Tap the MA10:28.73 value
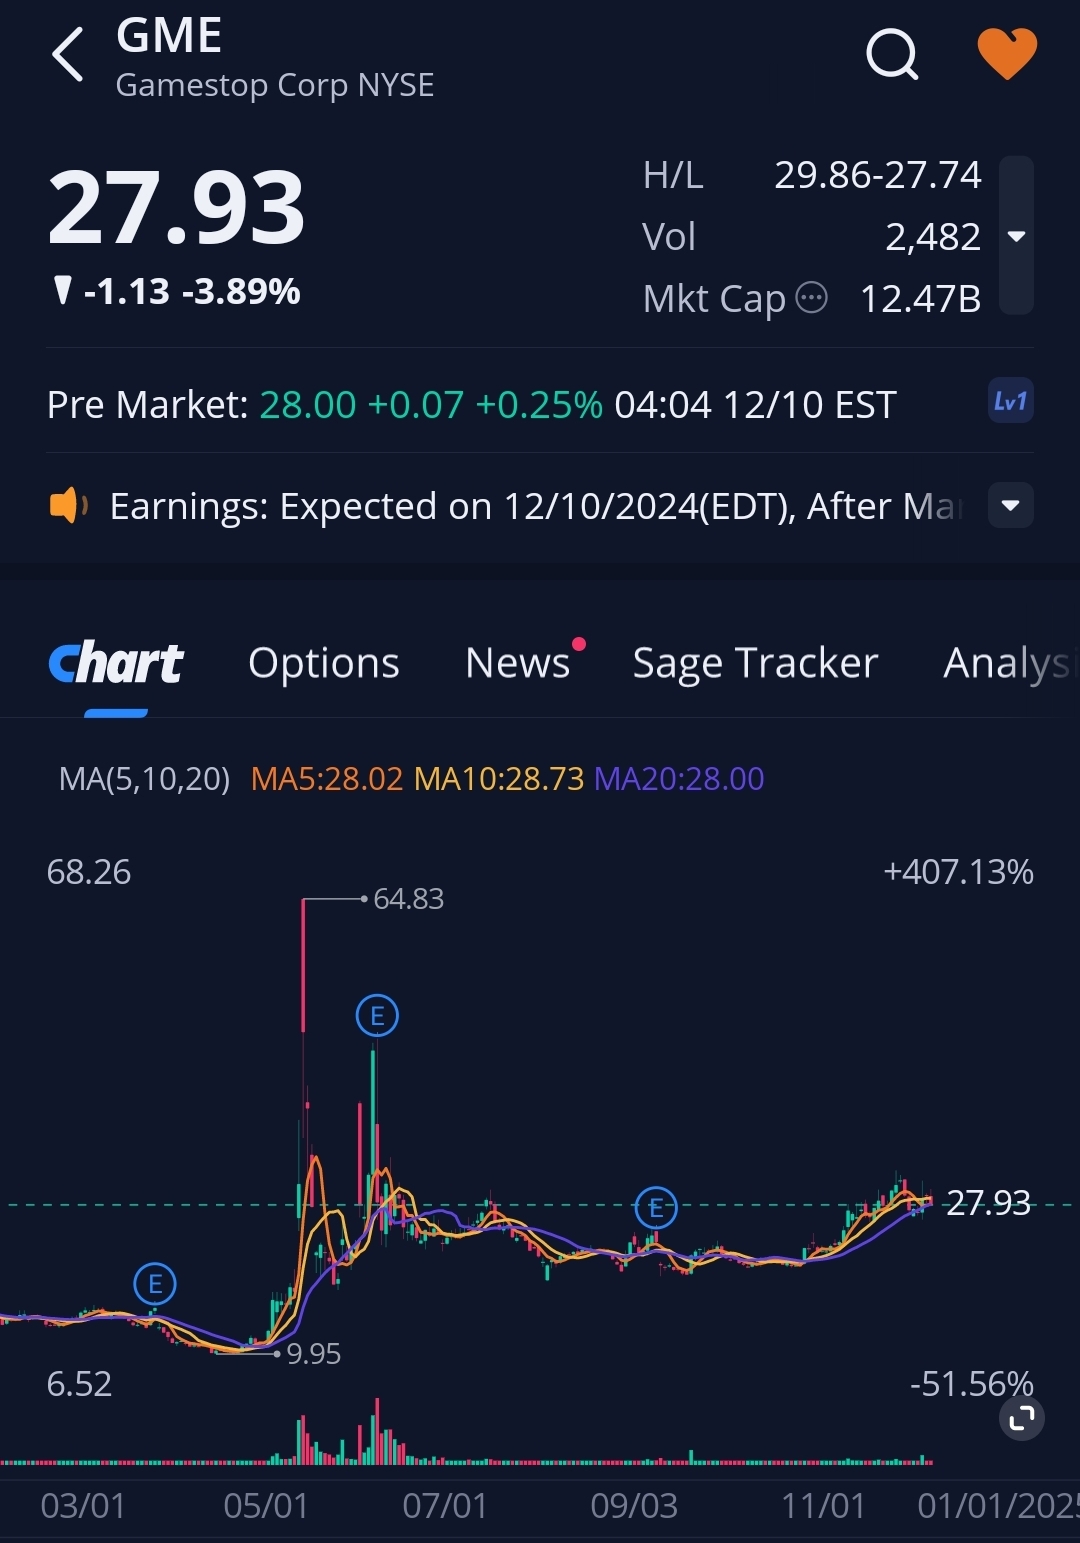The image size is (1080, 1543). click(x=499, y=779)
